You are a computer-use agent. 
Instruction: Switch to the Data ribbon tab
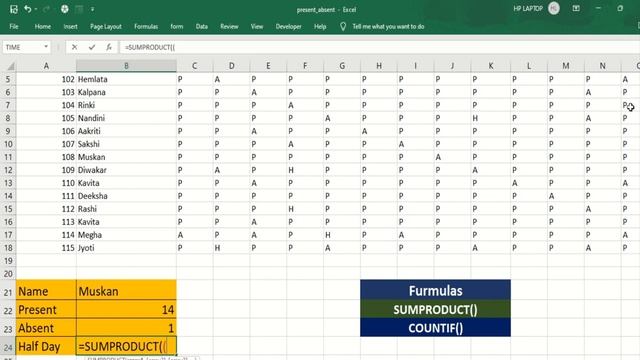click(202, 27)
